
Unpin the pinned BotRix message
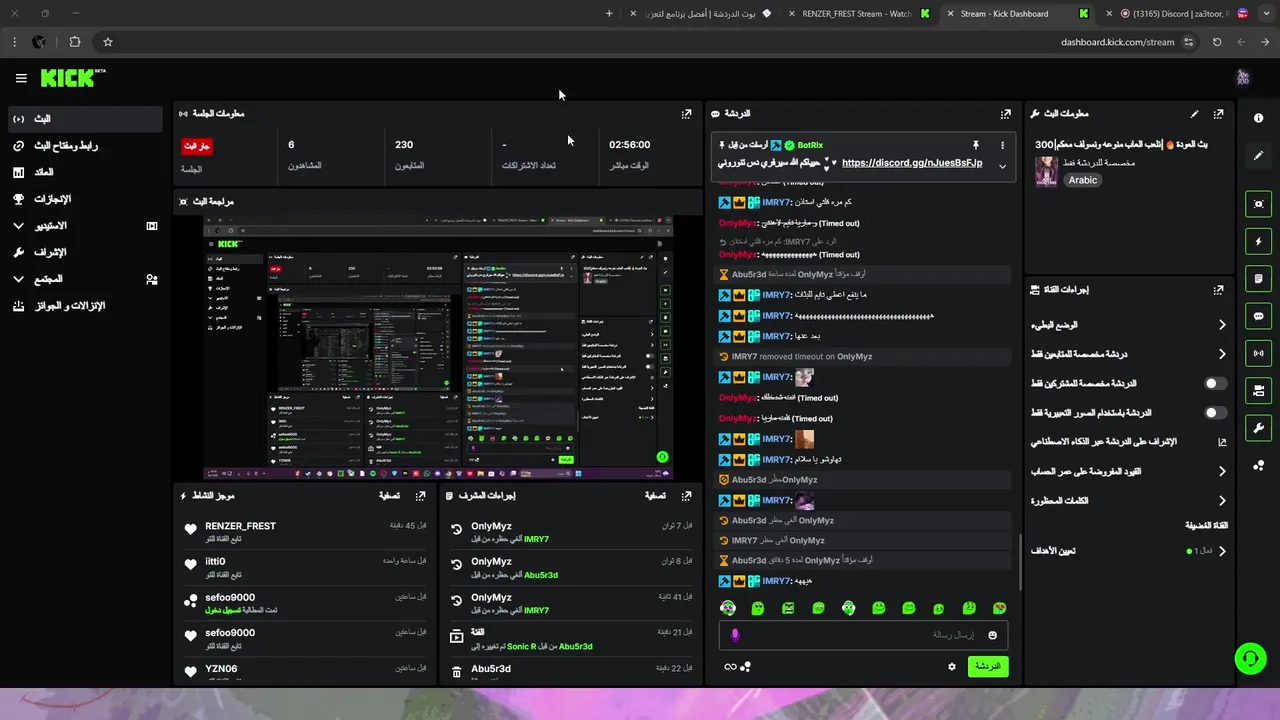tap(976, 145)
